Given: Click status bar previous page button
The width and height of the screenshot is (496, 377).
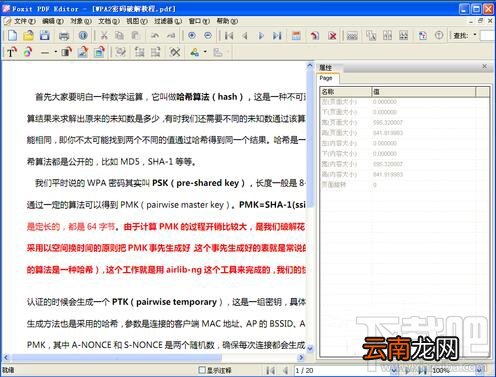Looking at the screenshot, I should click(x=285, y=370).
